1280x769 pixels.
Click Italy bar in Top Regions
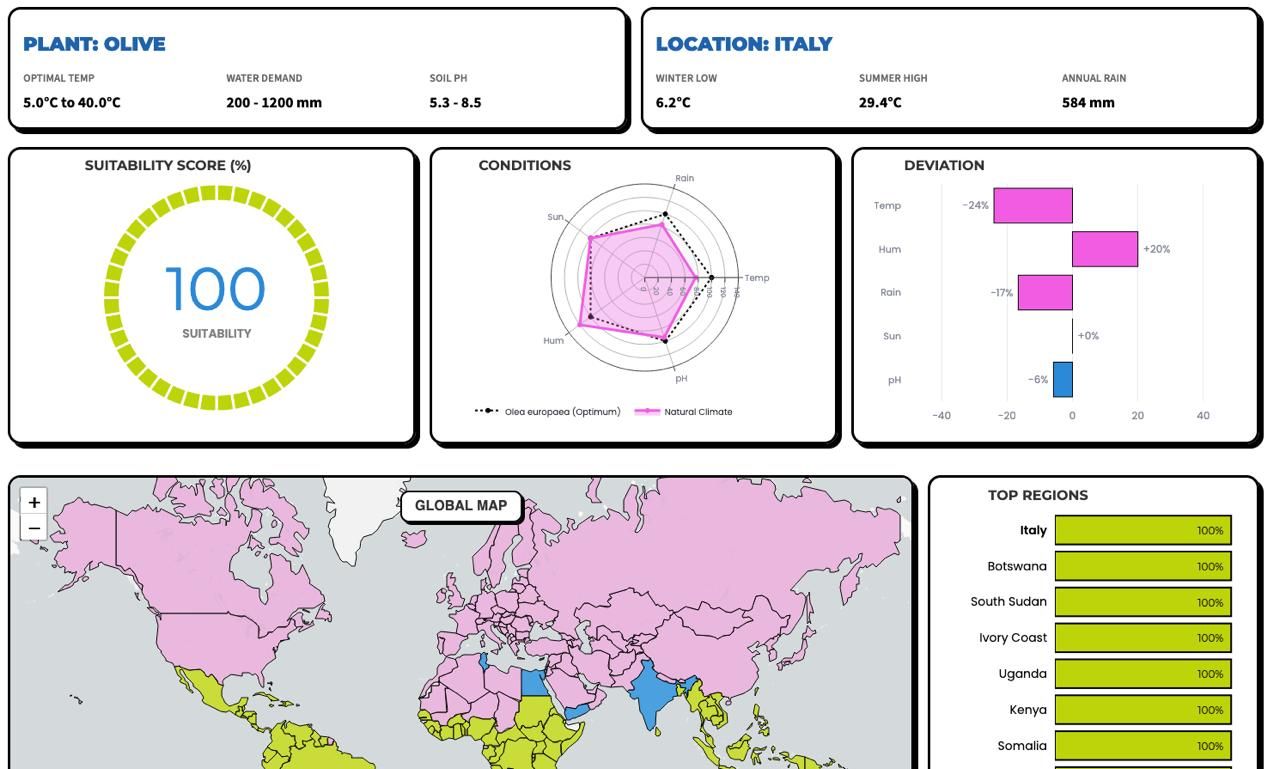pos(1142,530)
